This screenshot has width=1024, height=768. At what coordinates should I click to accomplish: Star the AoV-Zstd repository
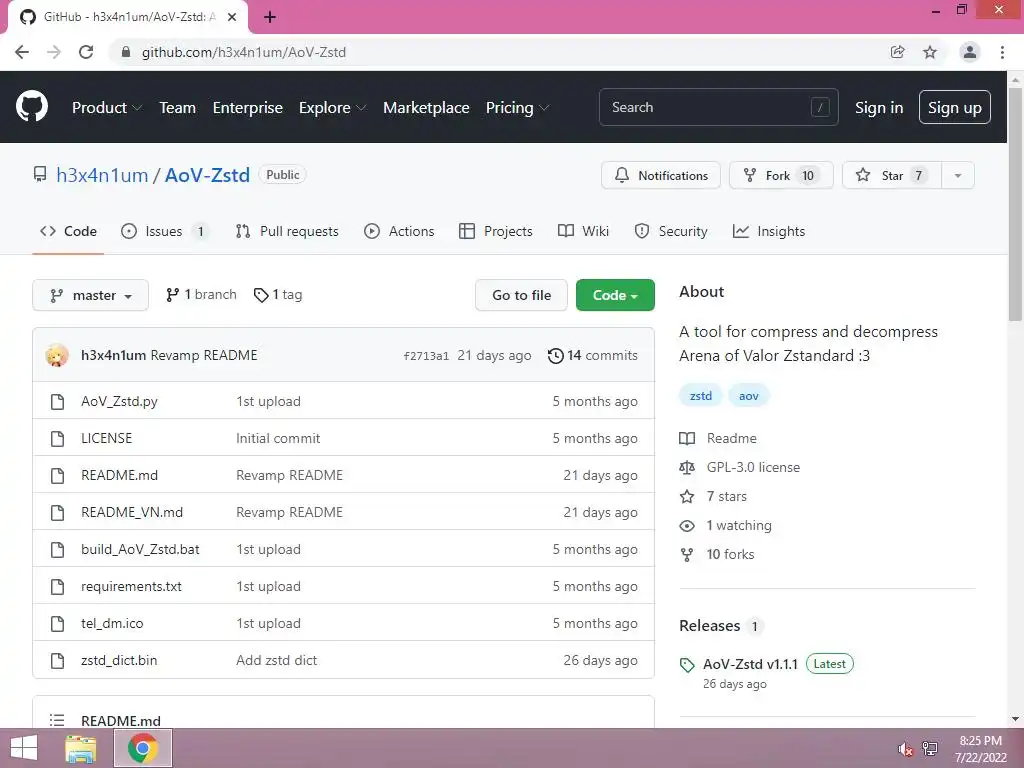pyautogui.click(x=892, y=175)
